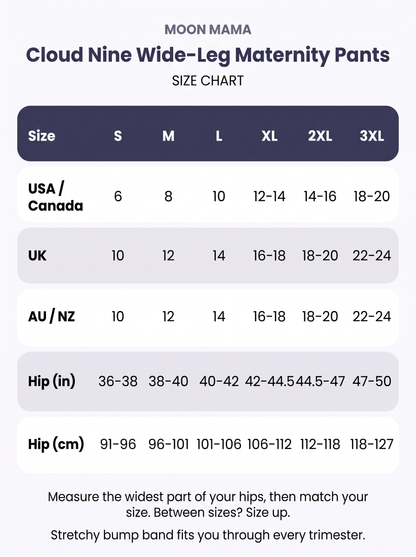Select the USA / Canada row label

(x=55, y=197)
